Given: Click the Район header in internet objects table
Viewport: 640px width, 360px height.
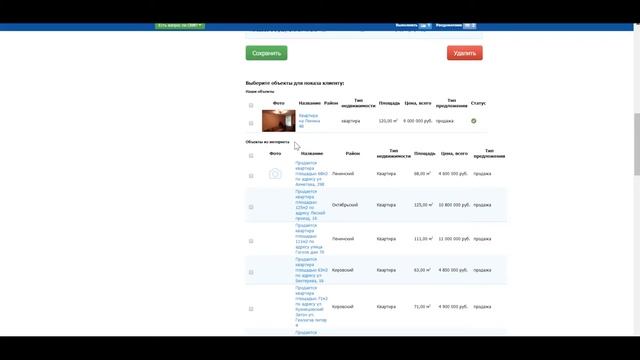Looking at the screenshot, I should 353,153.
